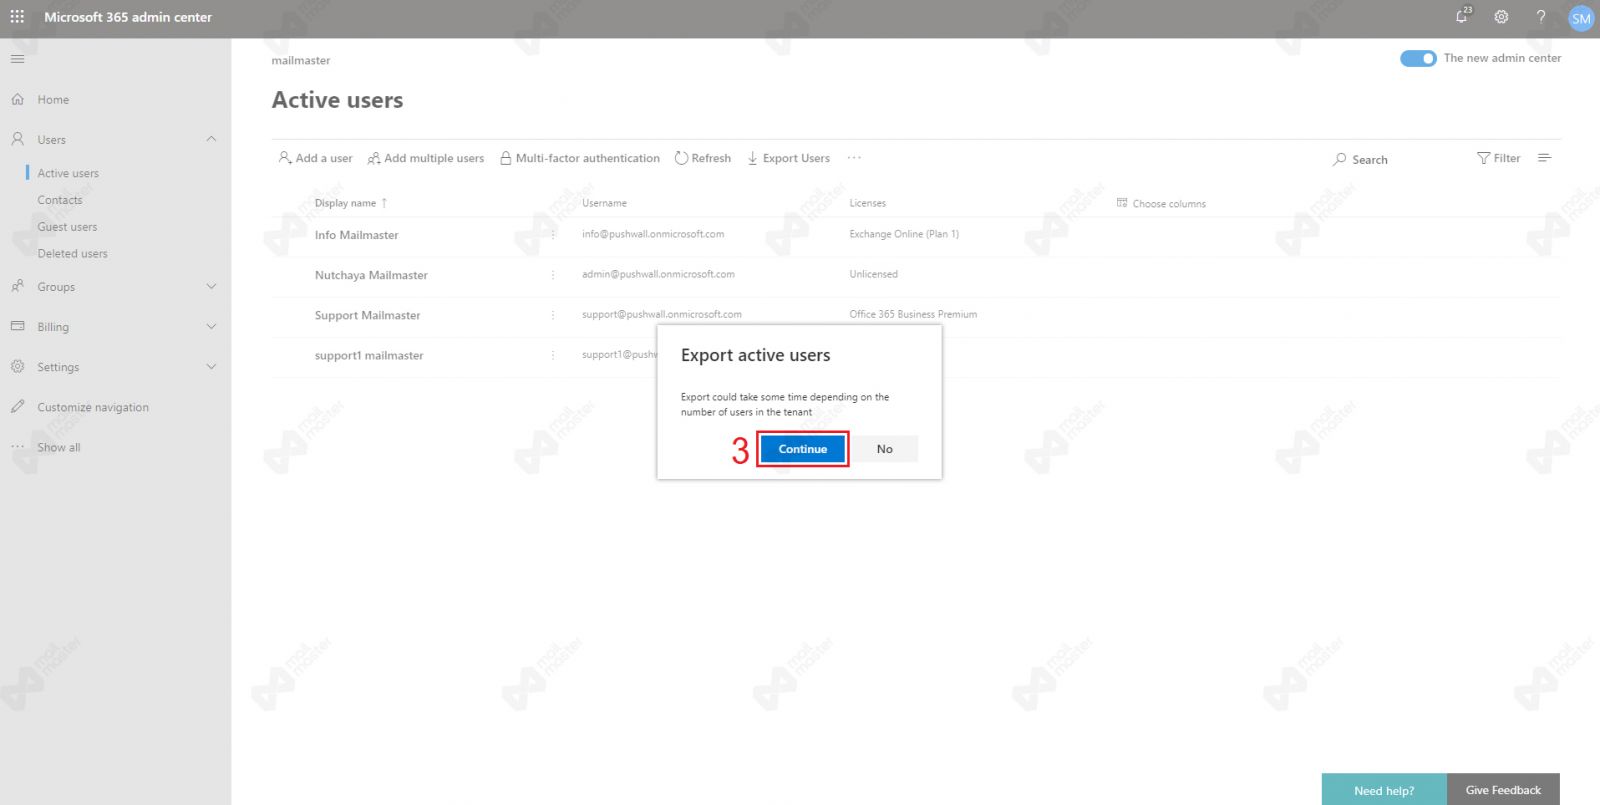Open more commands ellipsis in toolbar
Image resolution: width=1600 pixels, height=805 pixels.
854,157
